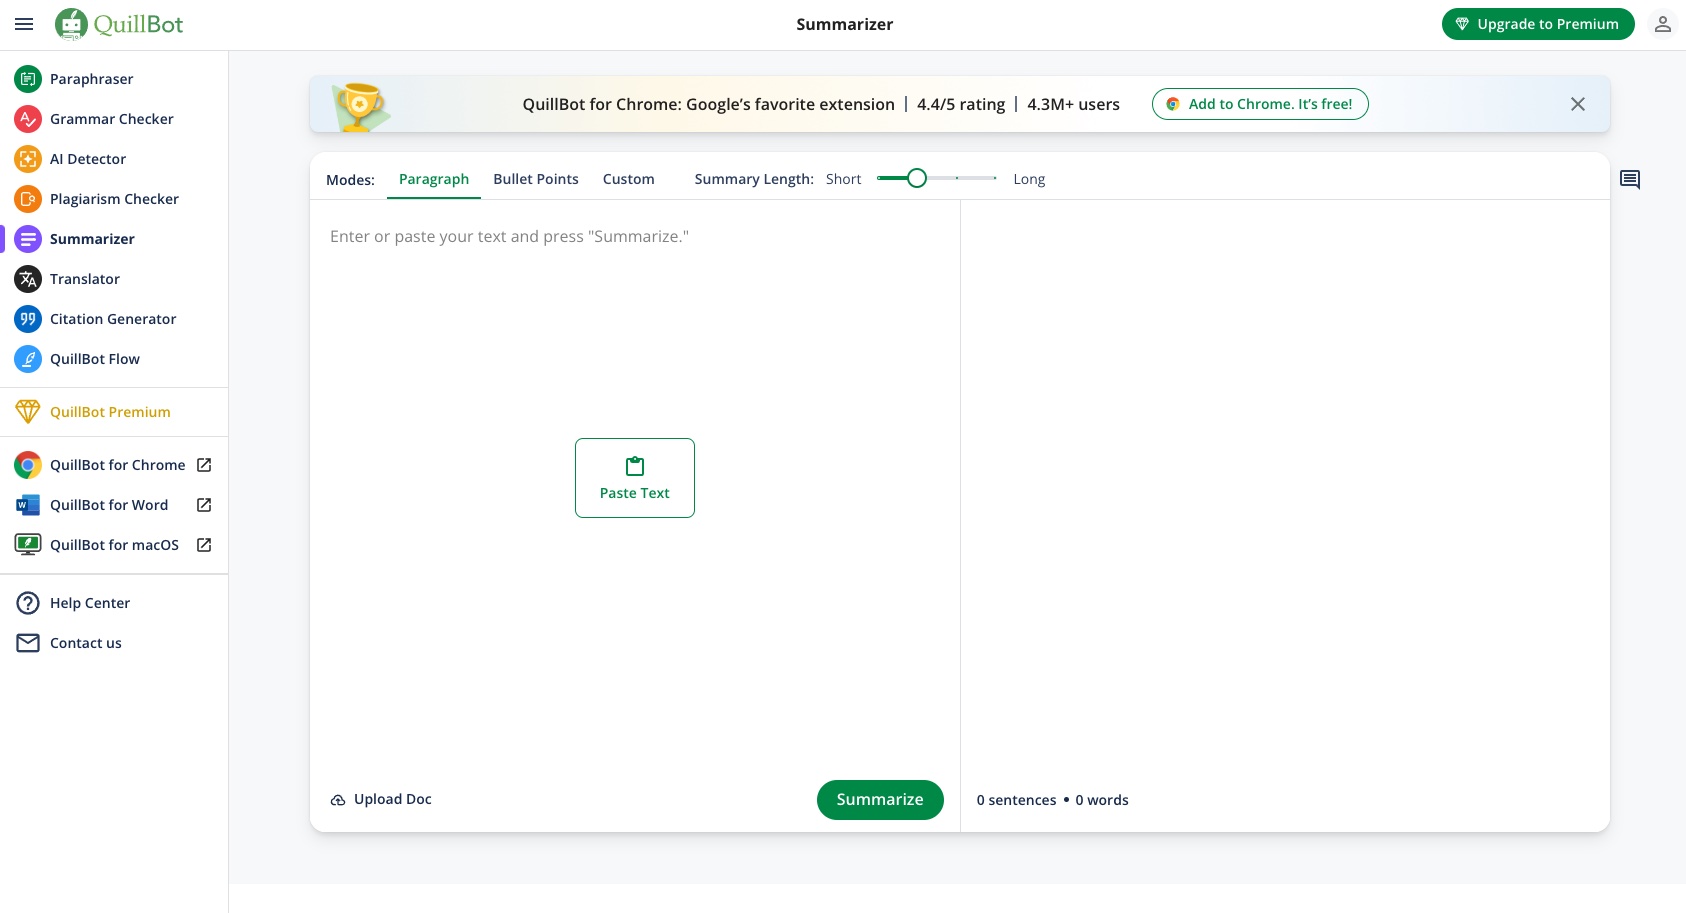
Task: Close the Chrome extension banner
Action: click(x=1578, y=104)
